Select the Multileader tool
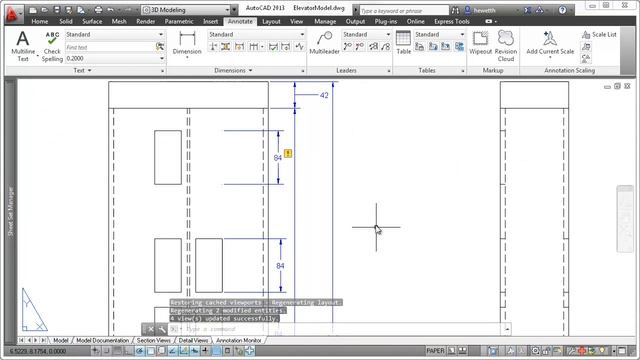Screen dimensions: 640x360 (324, 43)
